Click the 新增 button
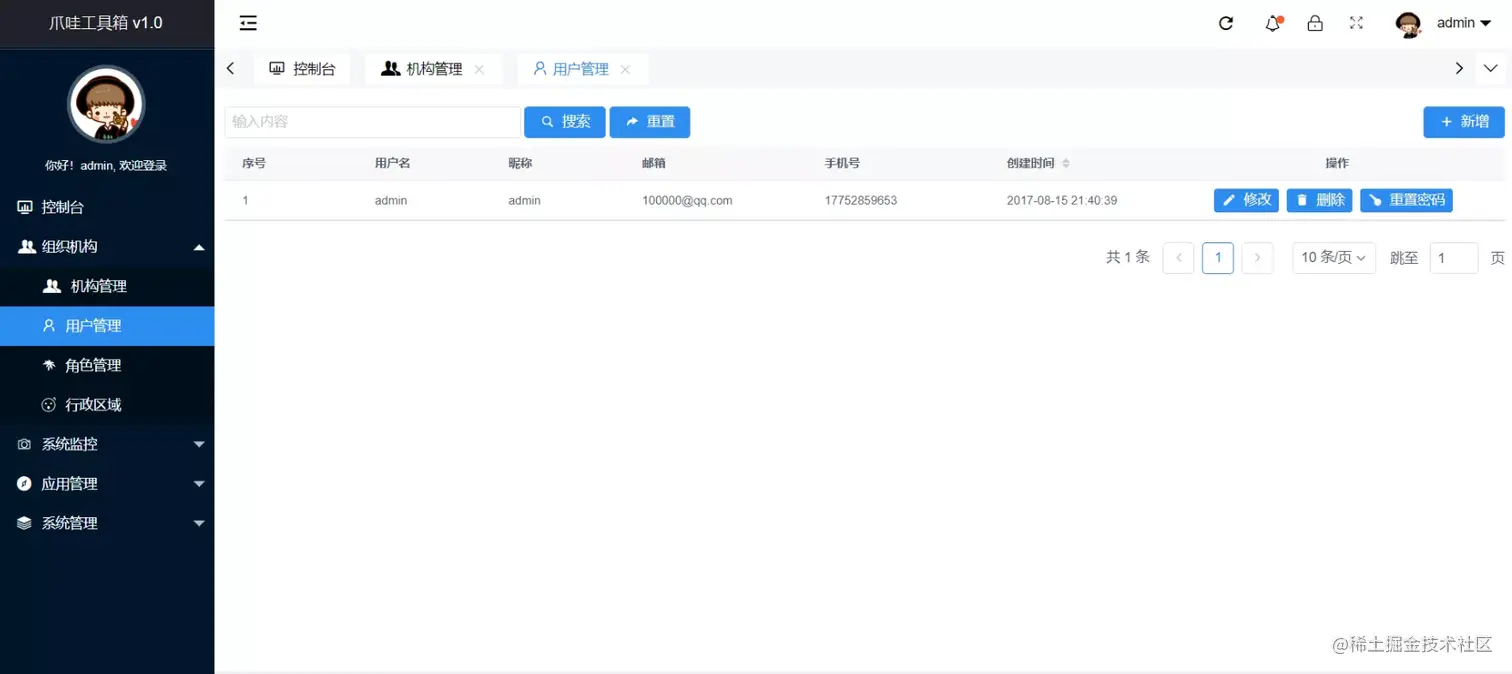The width and height of the screenshot is (1512, 674). (1464, 122)
